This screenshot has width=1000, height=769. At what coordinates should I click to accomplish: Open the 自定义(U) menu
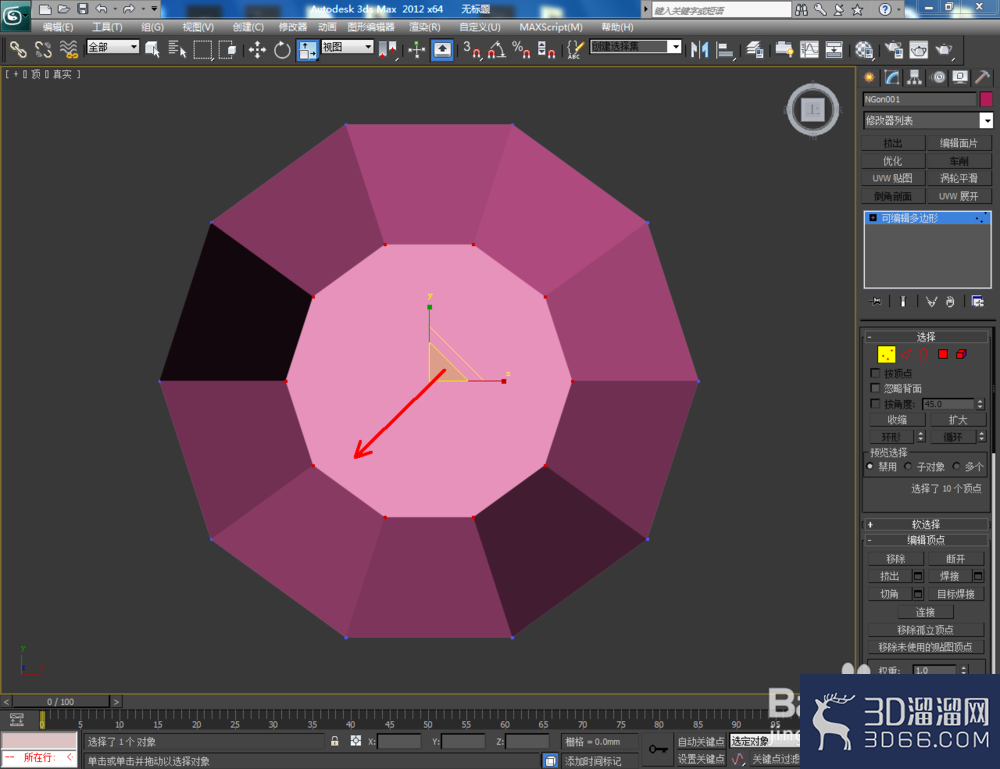pos(480,27)
